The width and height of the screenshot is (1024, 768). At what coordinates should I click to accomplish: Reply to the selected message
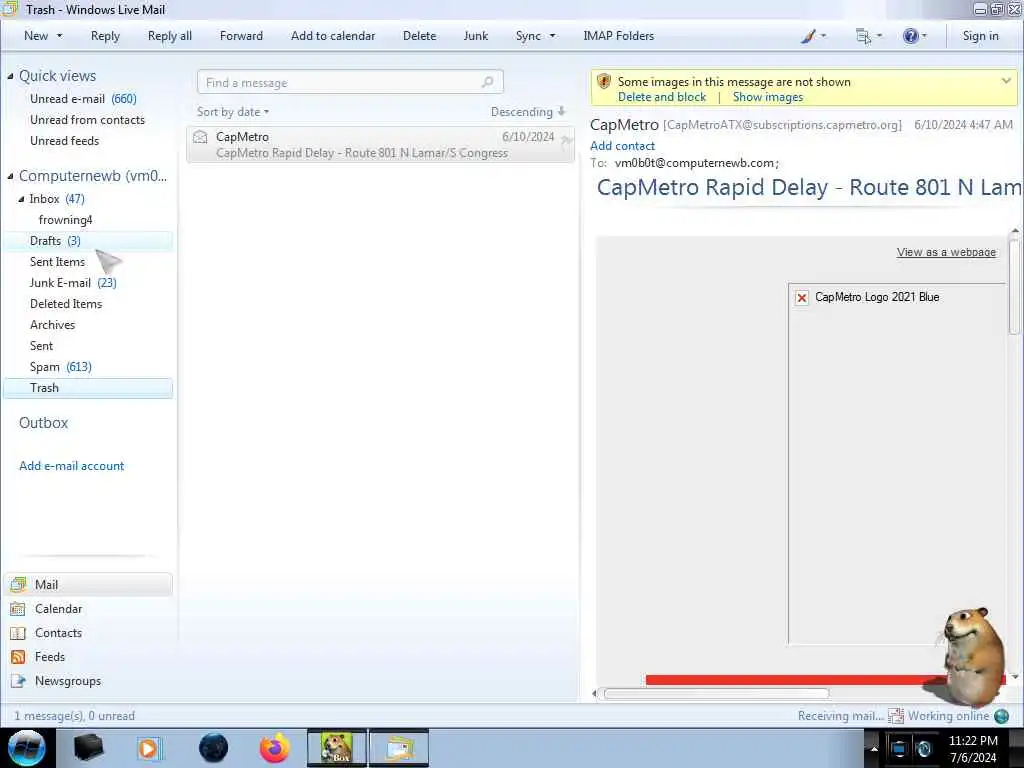(105, 36)
